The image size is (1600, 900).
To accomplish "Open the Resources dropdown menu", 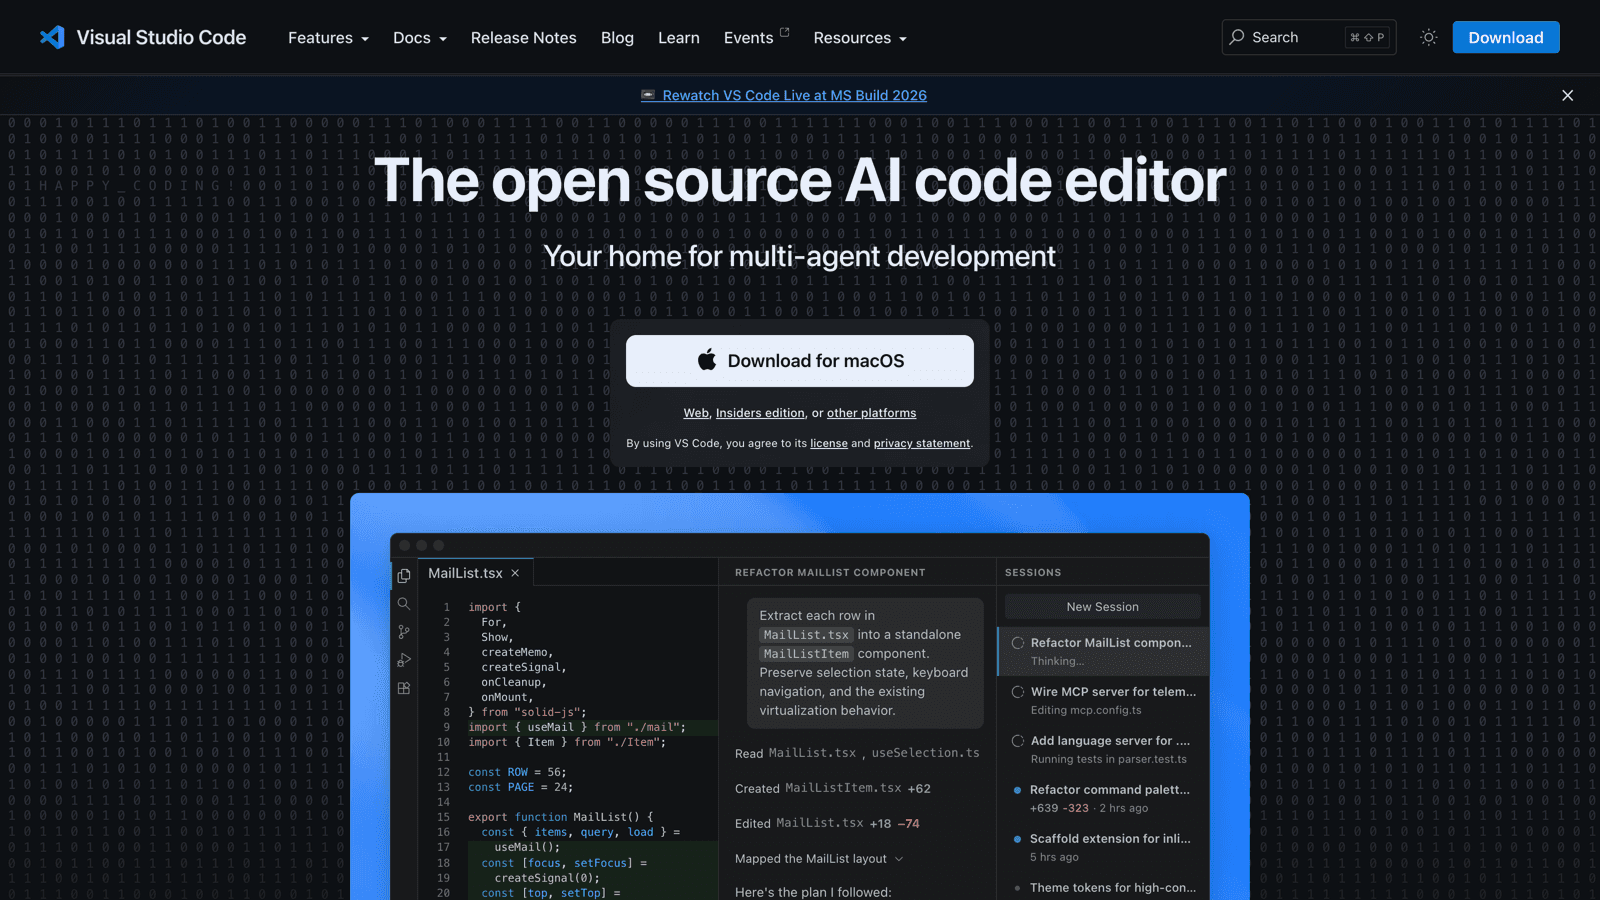I will pyautogui.click(x=860, y=38).
